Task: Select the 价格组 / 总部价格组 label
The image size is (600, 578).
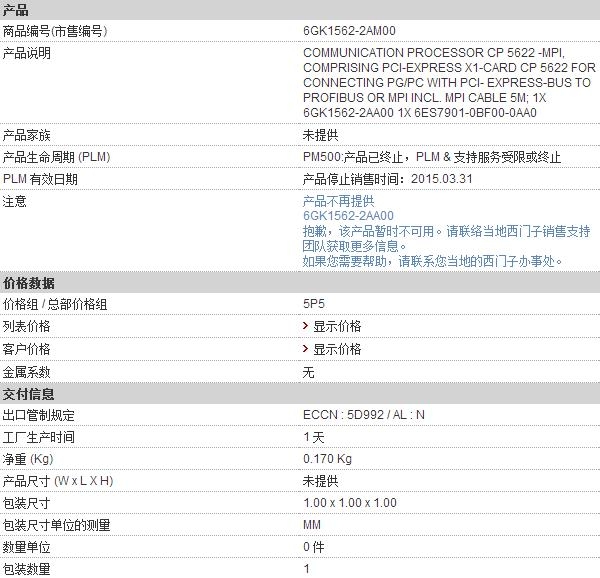Action: [55, 304]
